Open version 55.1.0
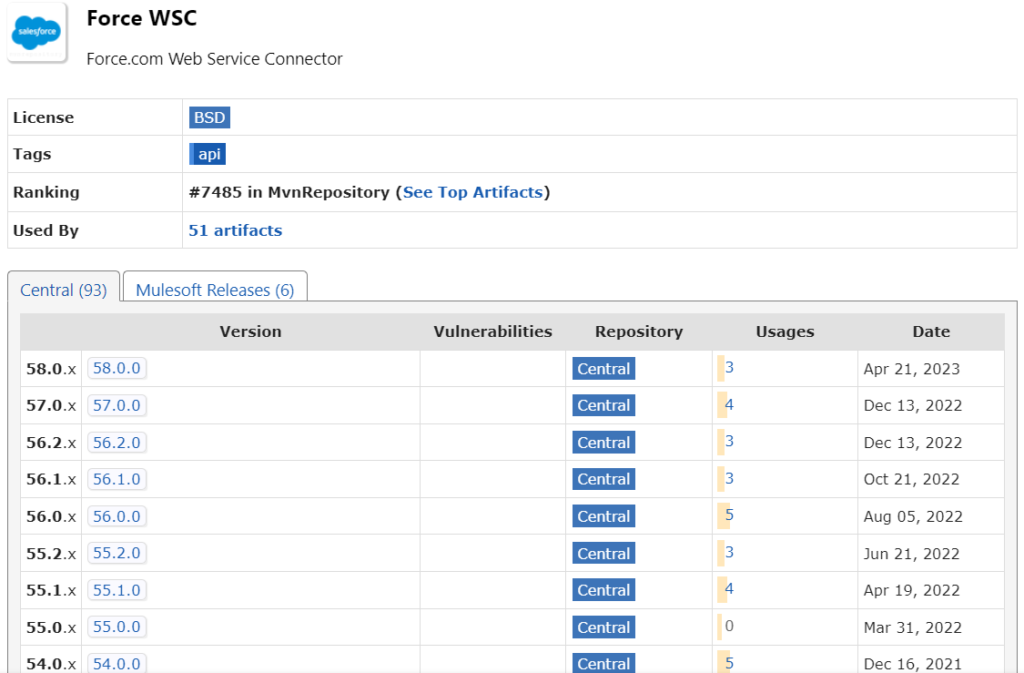 pyautogui.click(x=117, y=590)
